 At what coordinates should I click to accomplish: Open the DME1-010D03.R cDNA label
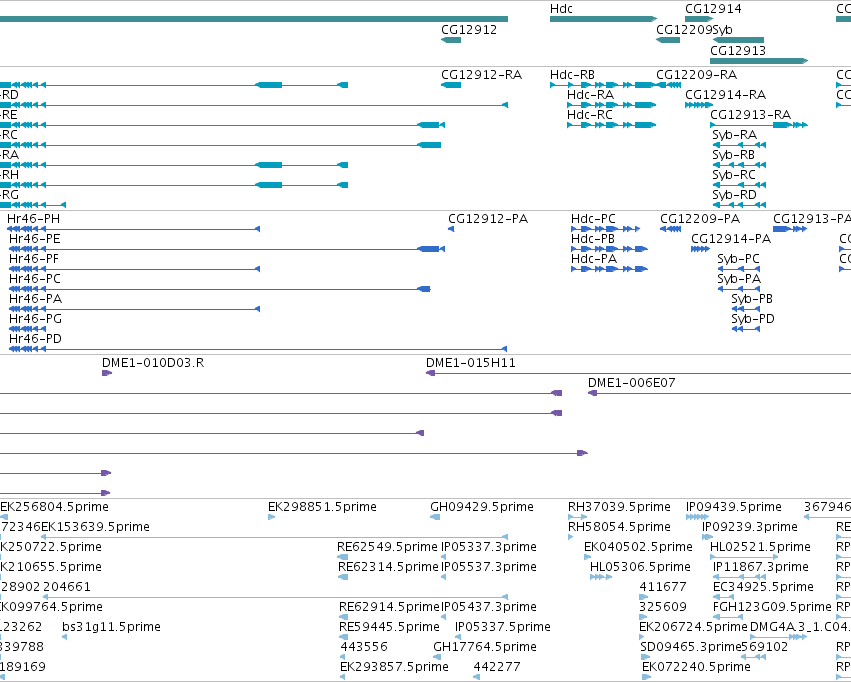coord(153,363)
